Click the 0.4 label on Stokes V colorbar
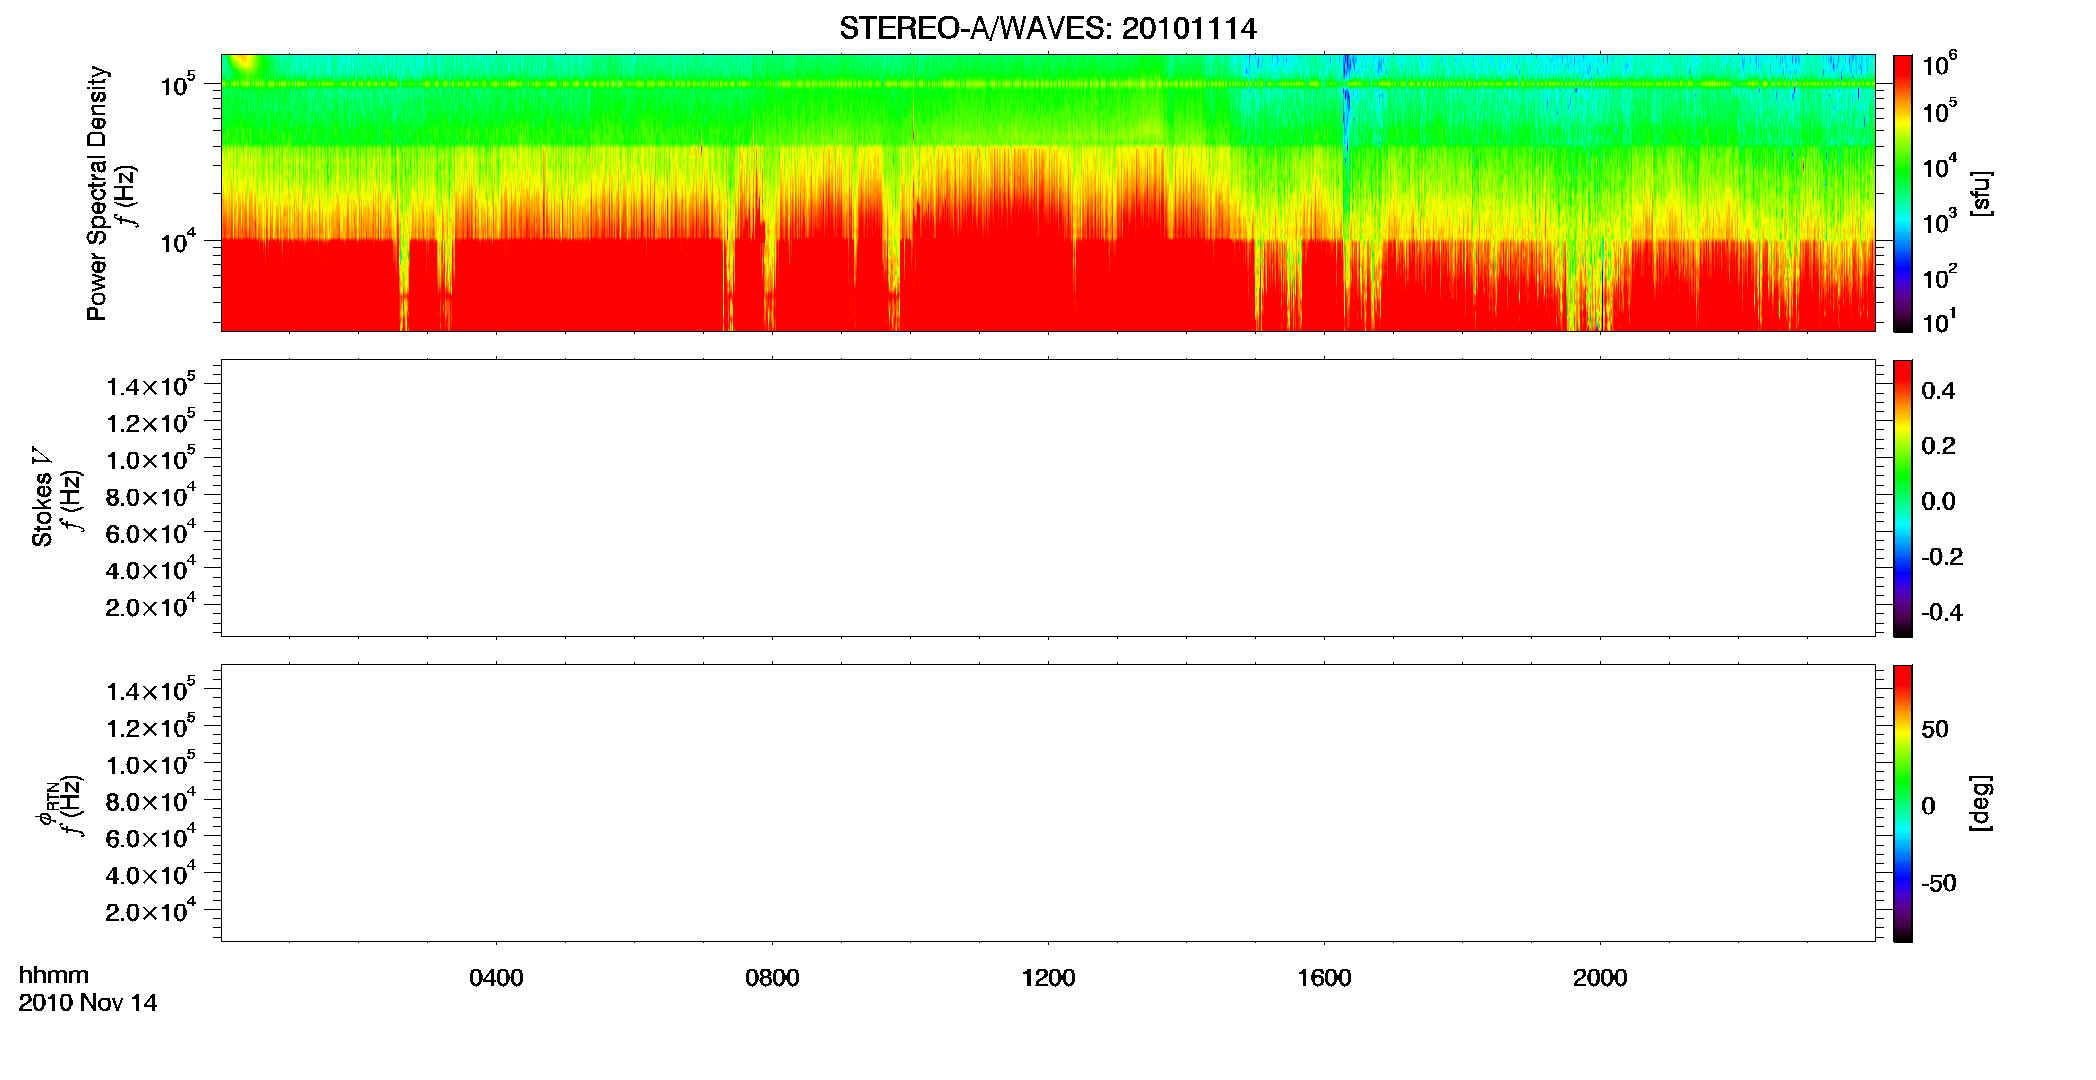 (1938, 391)
